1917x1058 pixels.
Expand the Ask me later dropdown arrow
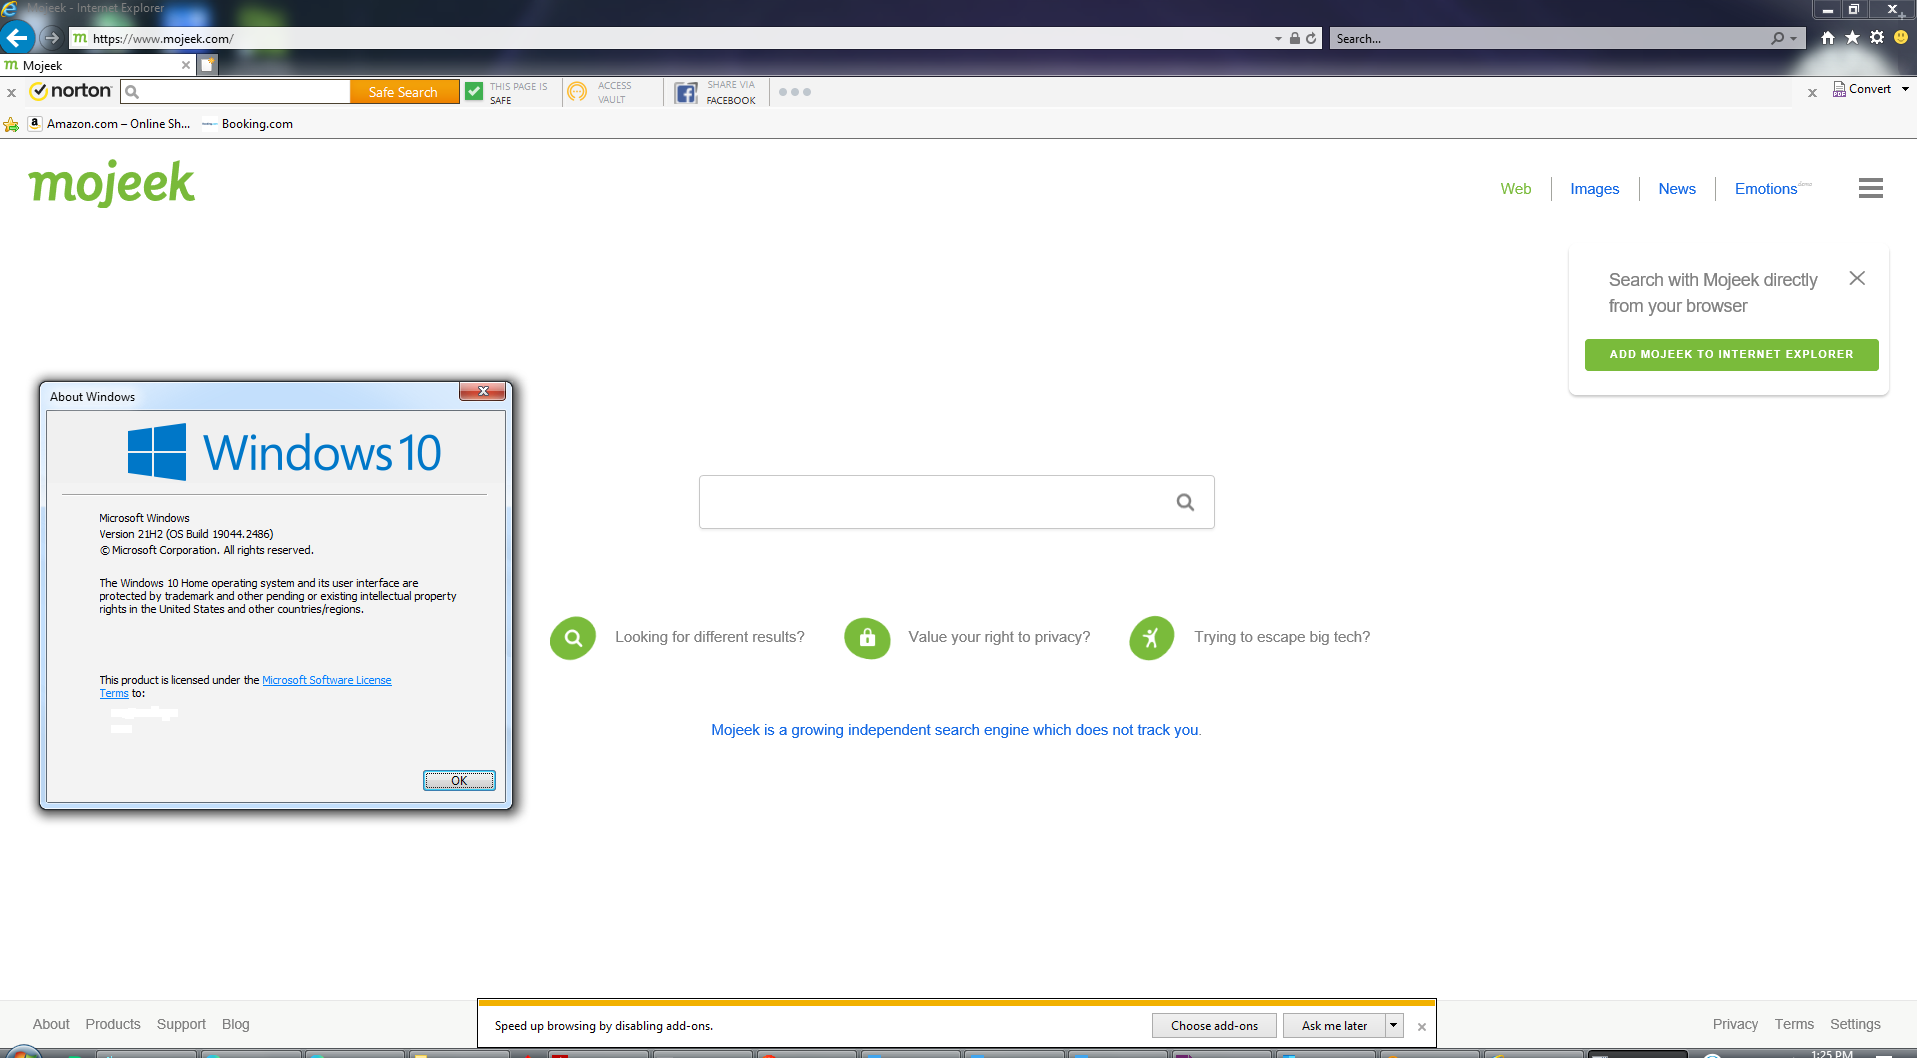point(1393,1025)
